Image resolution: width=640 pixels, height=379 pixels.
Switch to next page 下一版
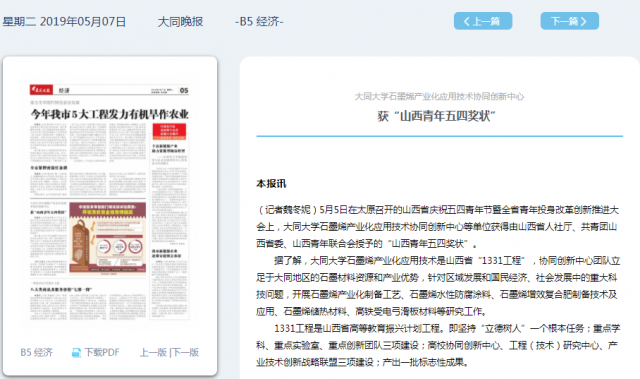coord(185,352)
